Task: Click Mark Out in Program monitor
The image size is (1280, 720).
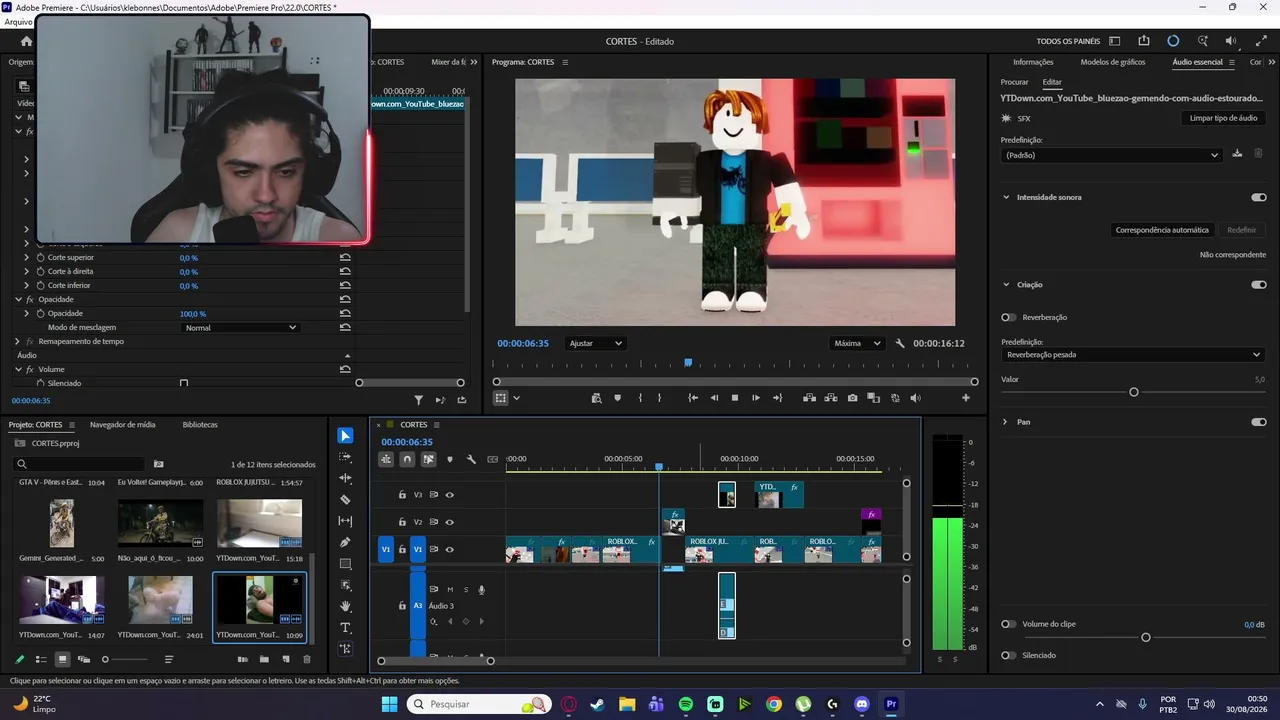Action: click(x=659, y=398)
